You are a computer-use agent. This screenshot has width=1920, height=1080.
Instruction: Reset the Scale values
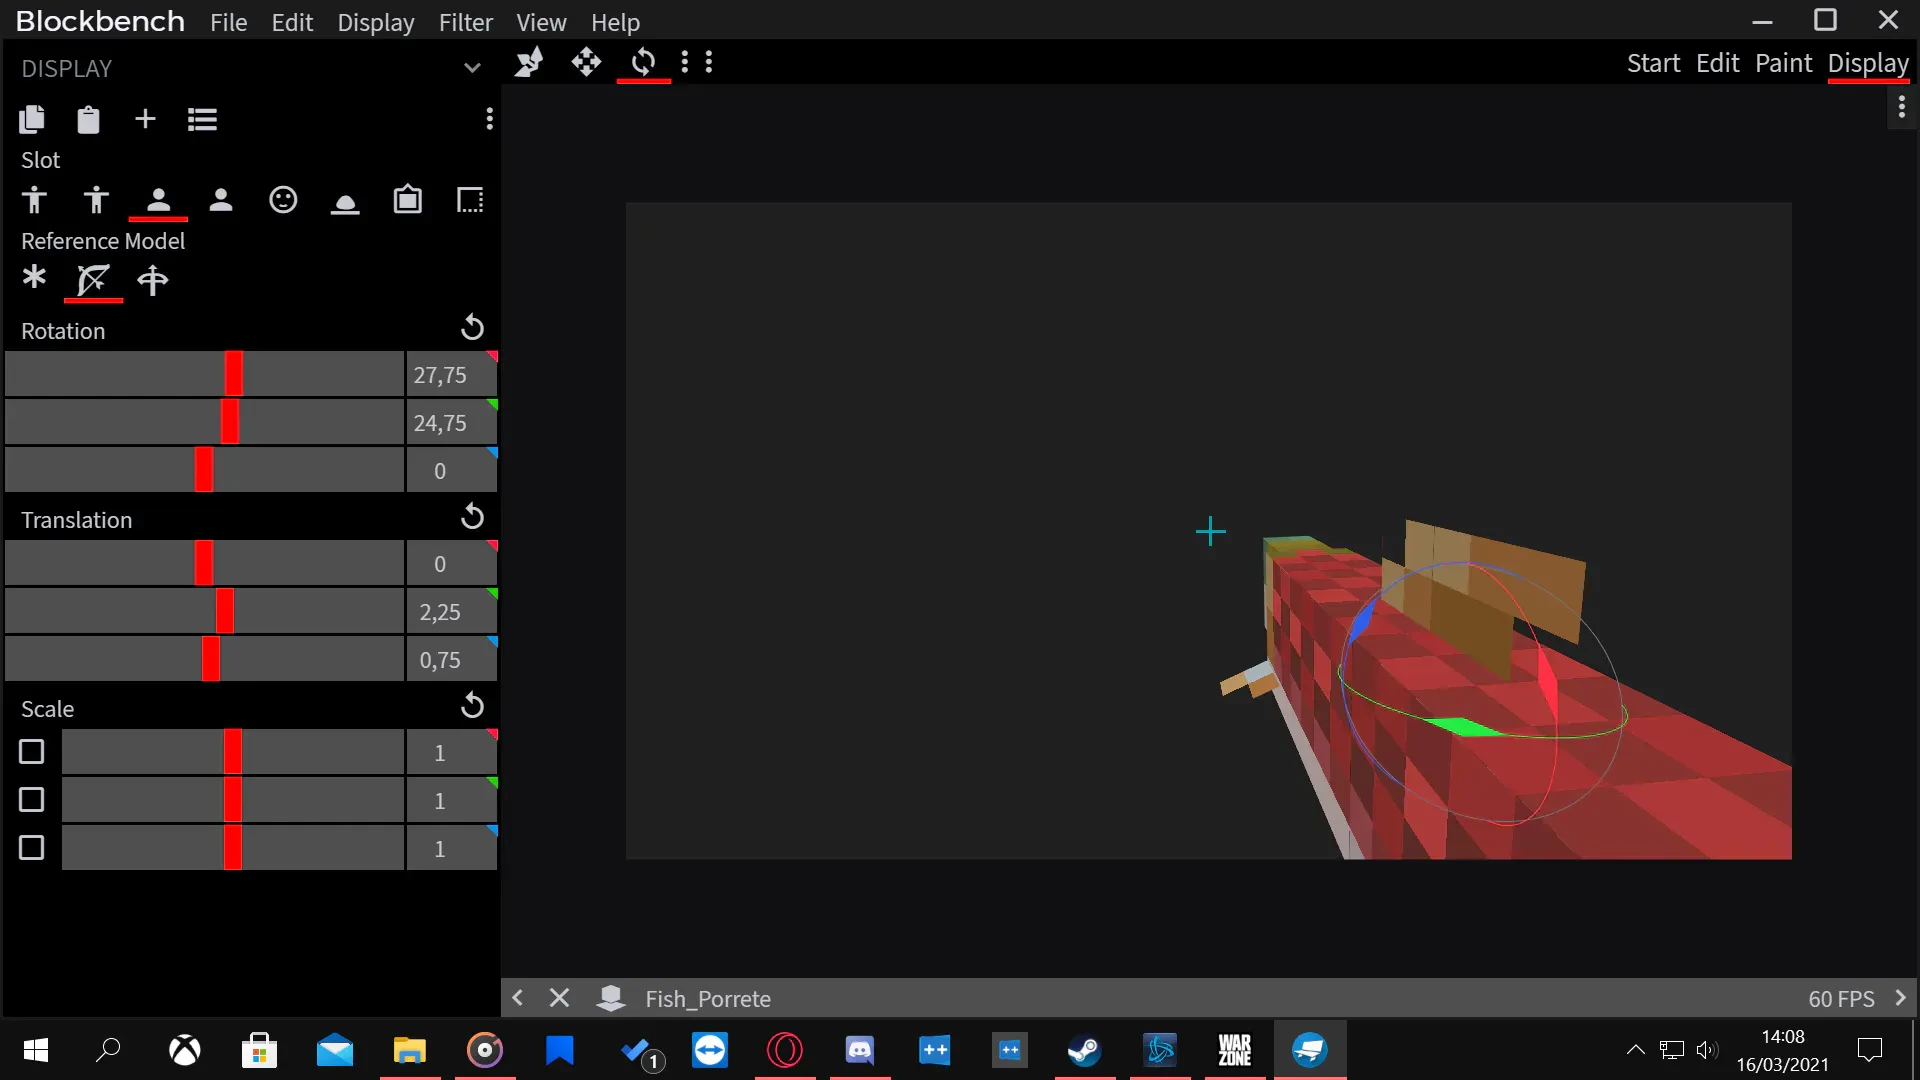[472, 706]
